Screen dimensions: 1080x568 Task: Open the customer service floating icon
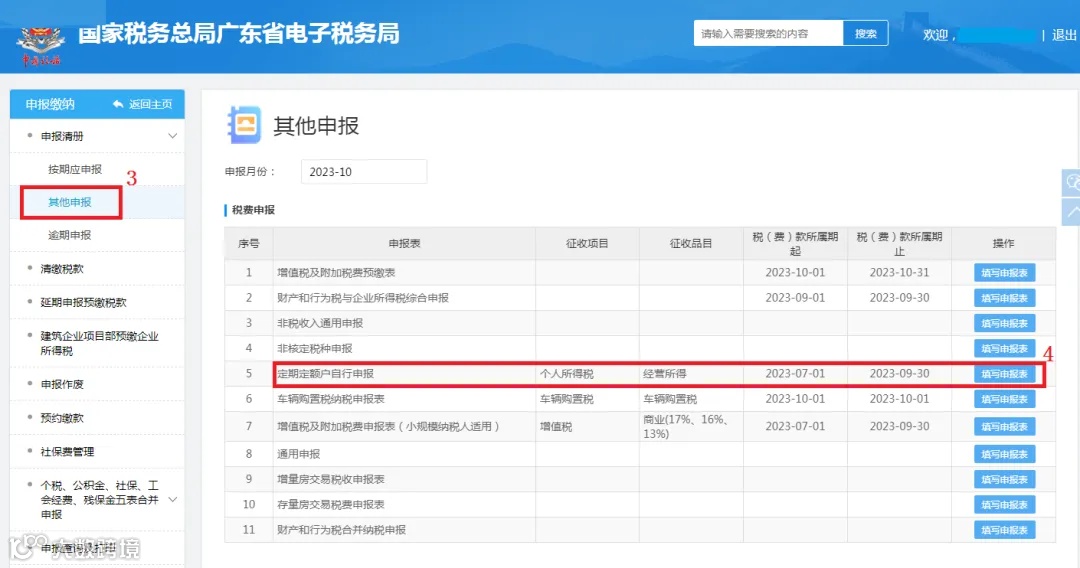coord(1072,182)
